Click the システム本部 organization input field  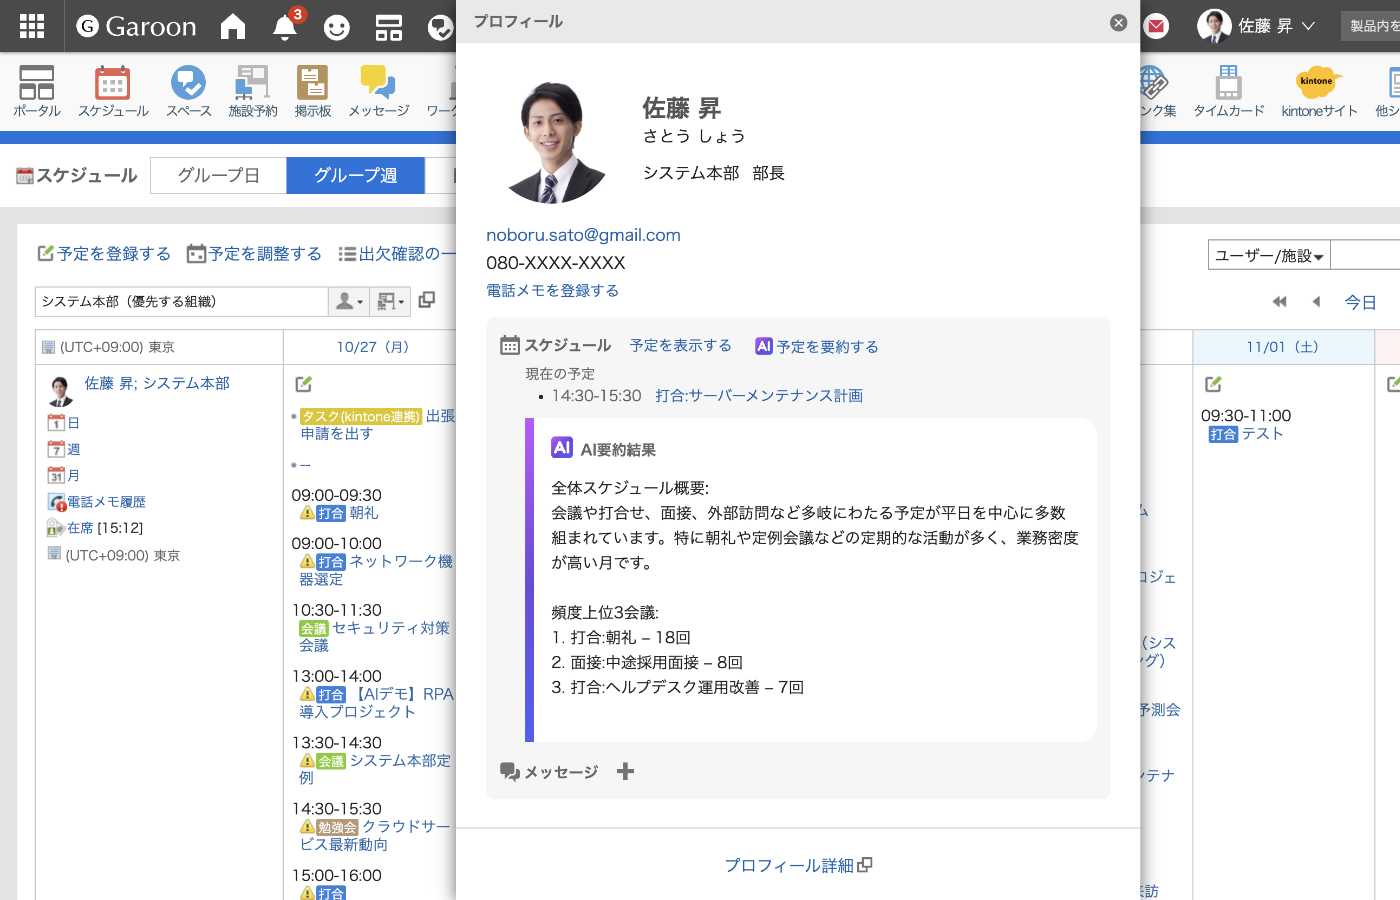click(181, 301)
